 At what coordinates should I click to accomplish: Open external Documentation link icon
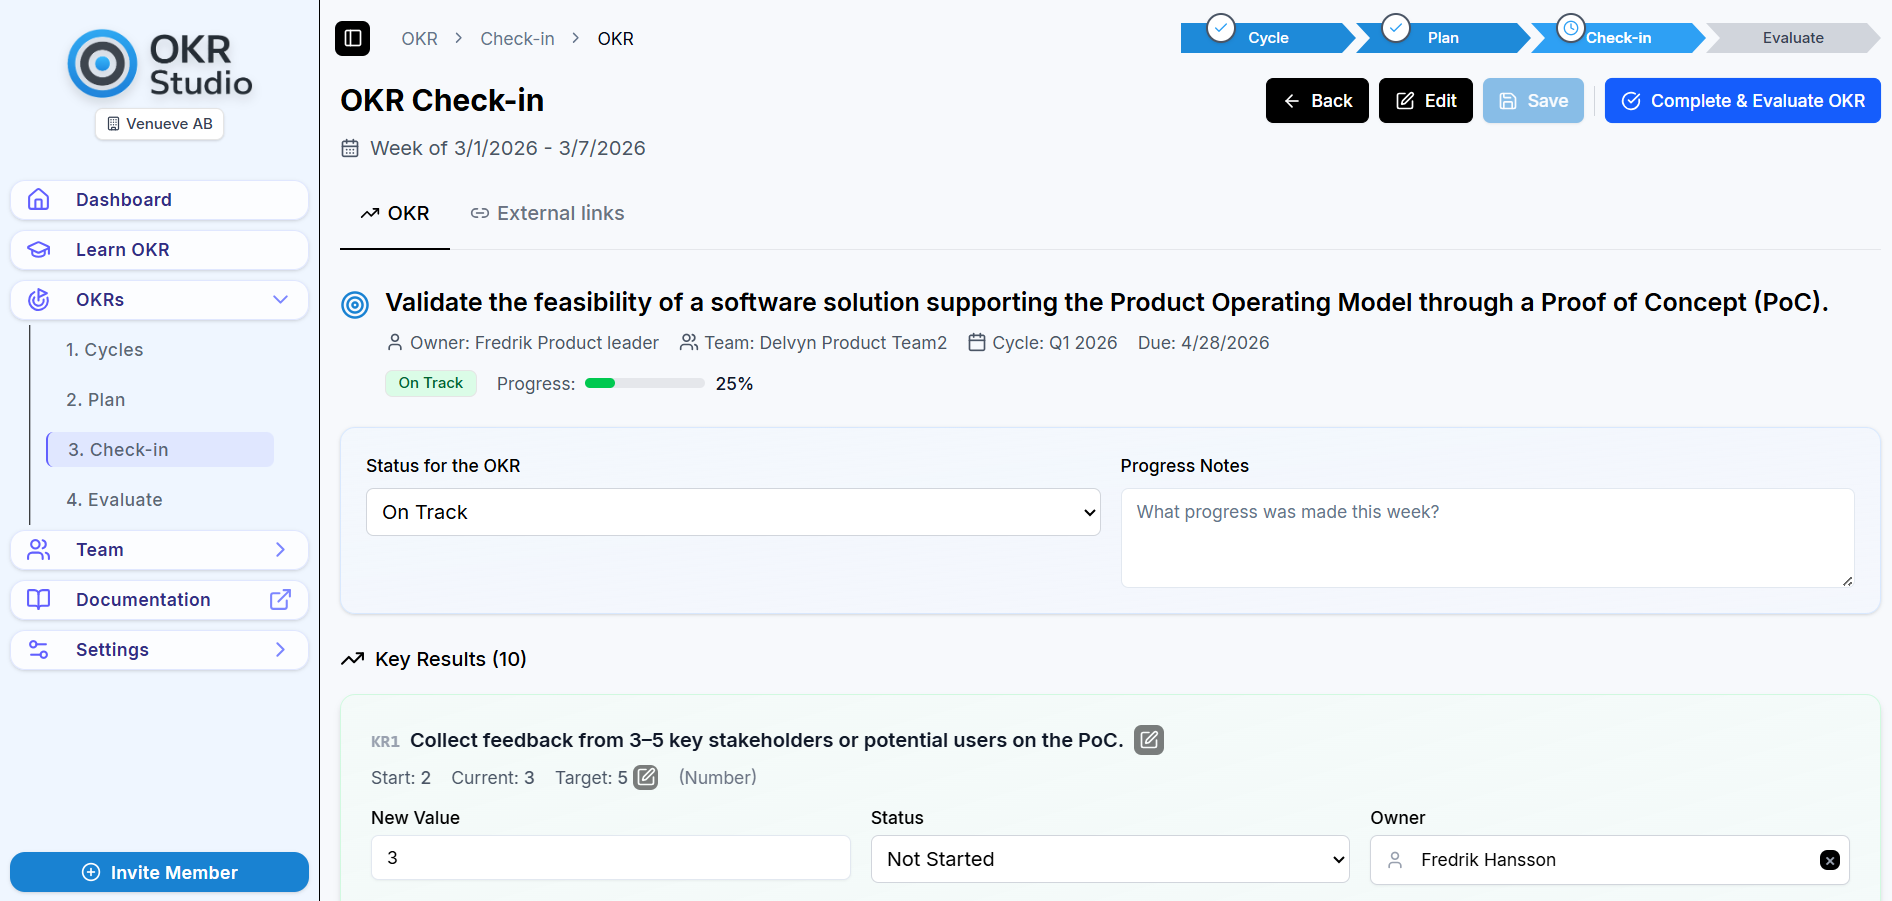point(280,599)
